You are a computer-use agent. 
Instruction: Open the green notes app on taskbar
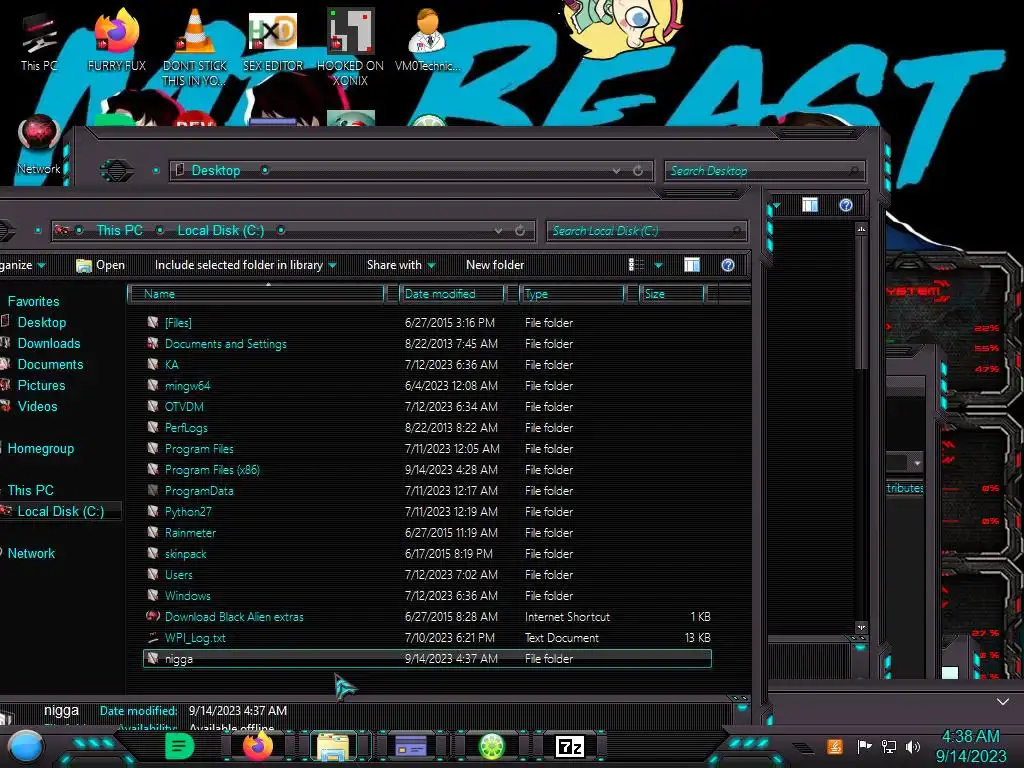[179, 746]
